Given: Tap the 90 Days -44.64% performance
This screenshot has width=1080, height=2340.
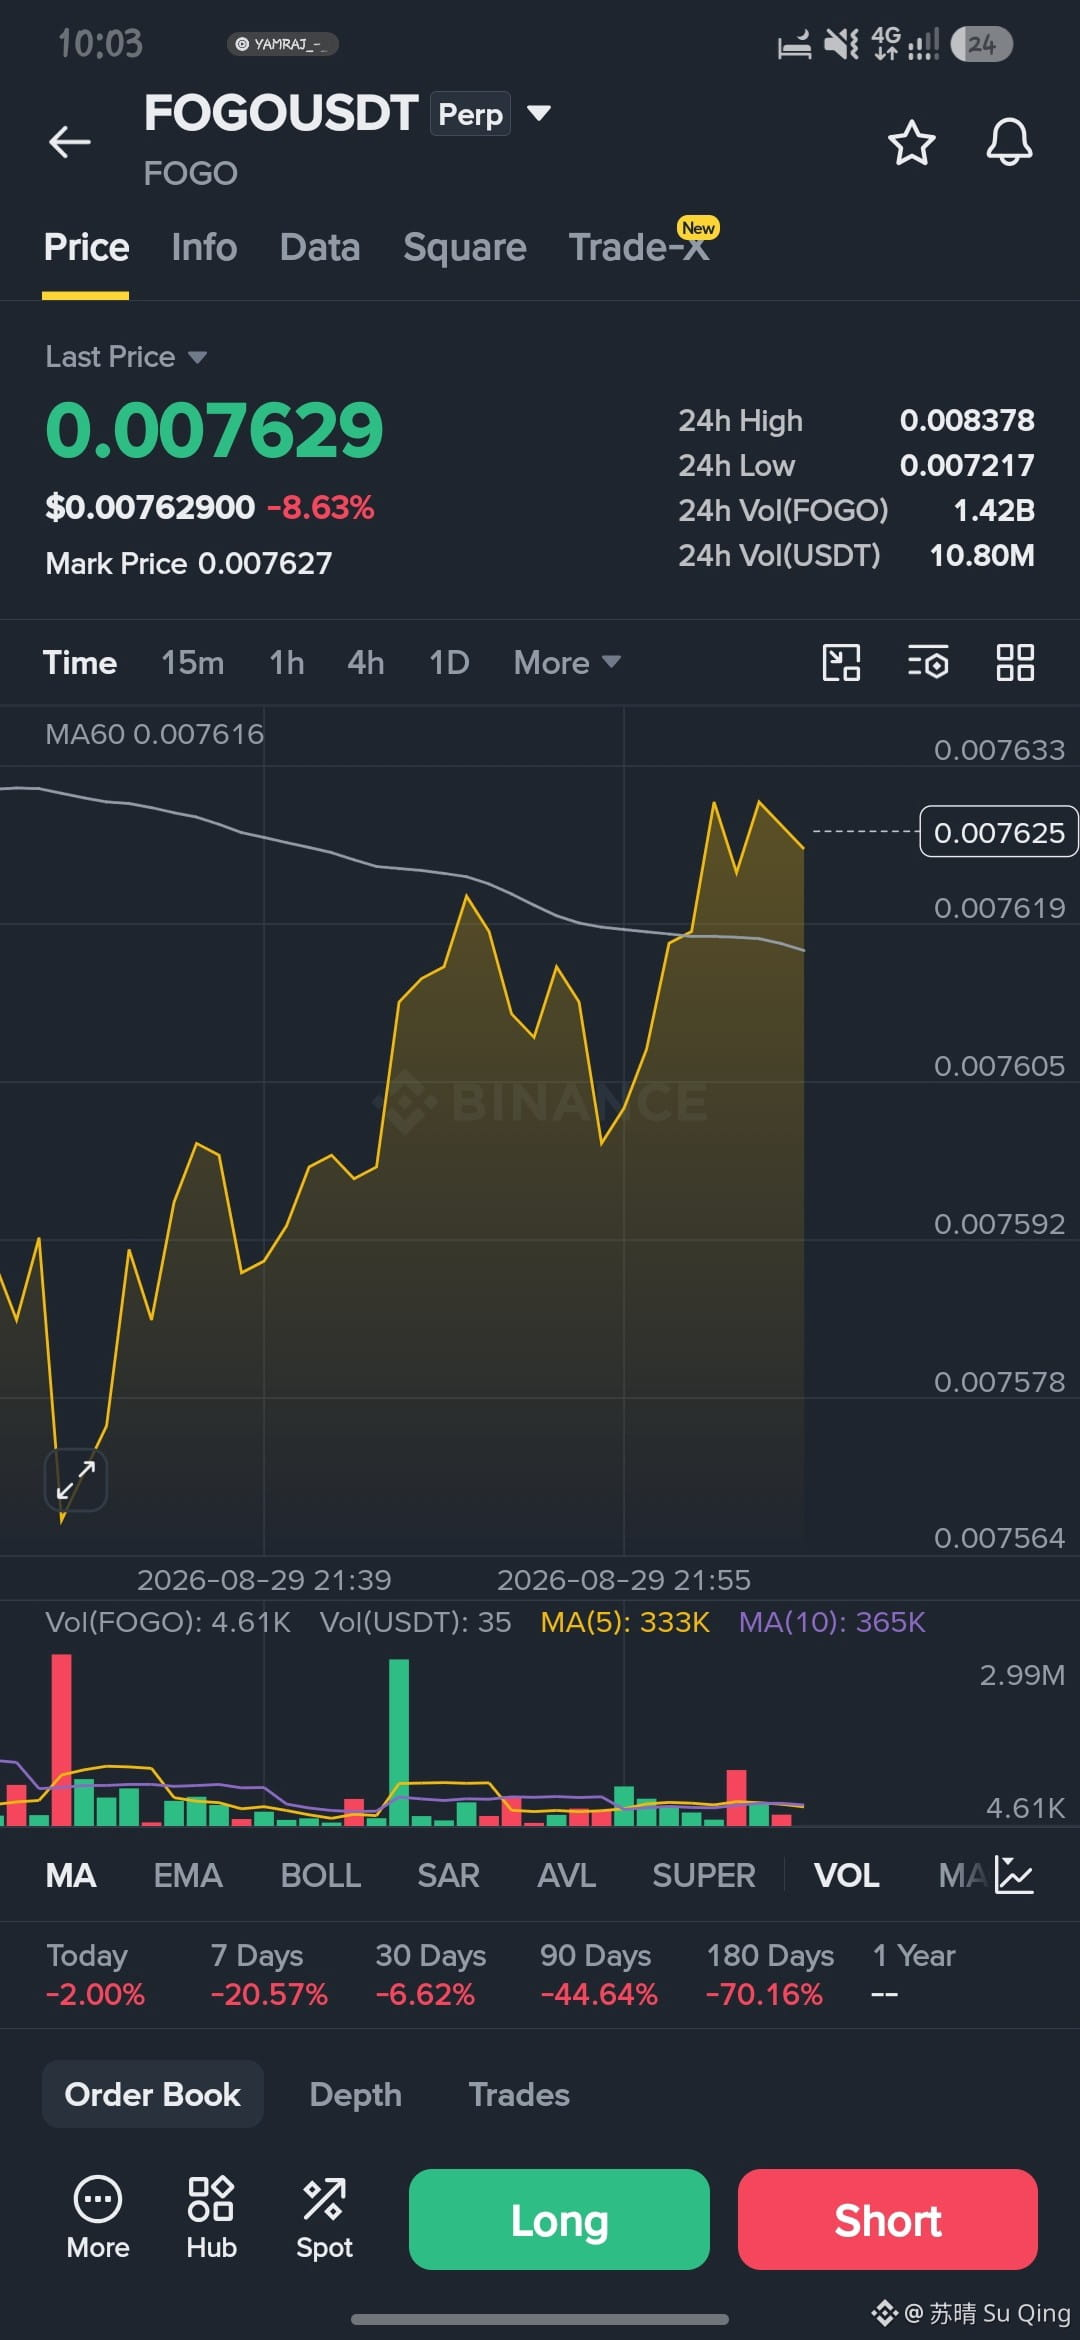Looking at the screenshot, I should click(598, 1974).
